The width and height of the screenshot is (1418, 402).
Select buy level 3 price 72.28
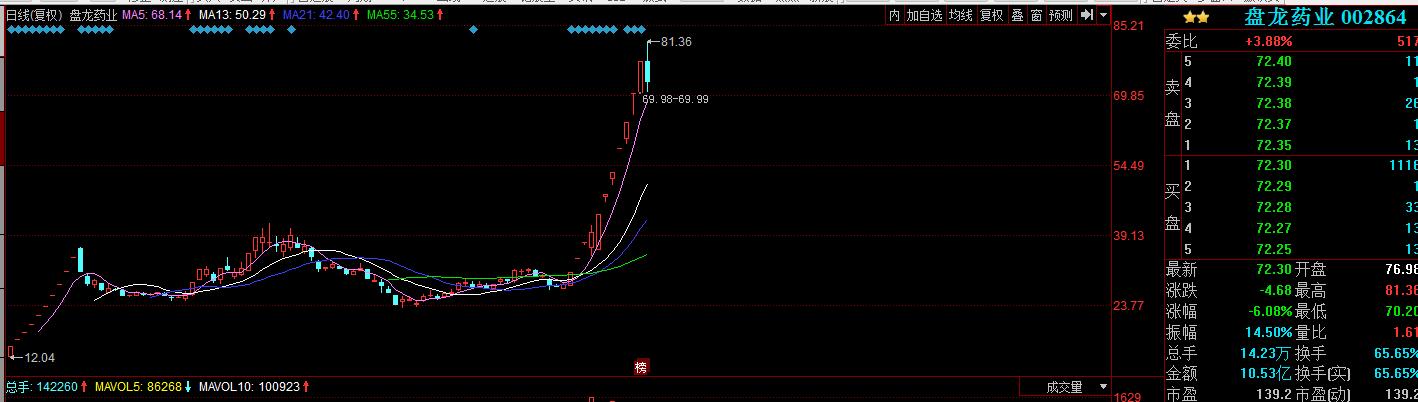coord(1273,207)
